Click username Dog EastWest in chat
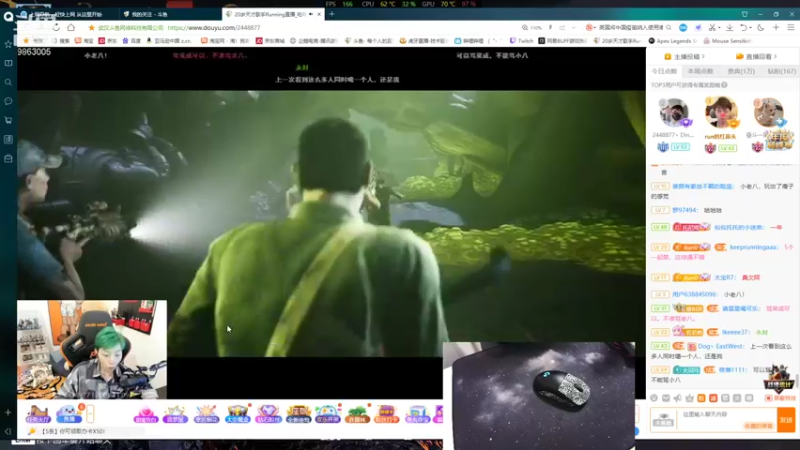The image size is (800, 450). click(720, 346)
